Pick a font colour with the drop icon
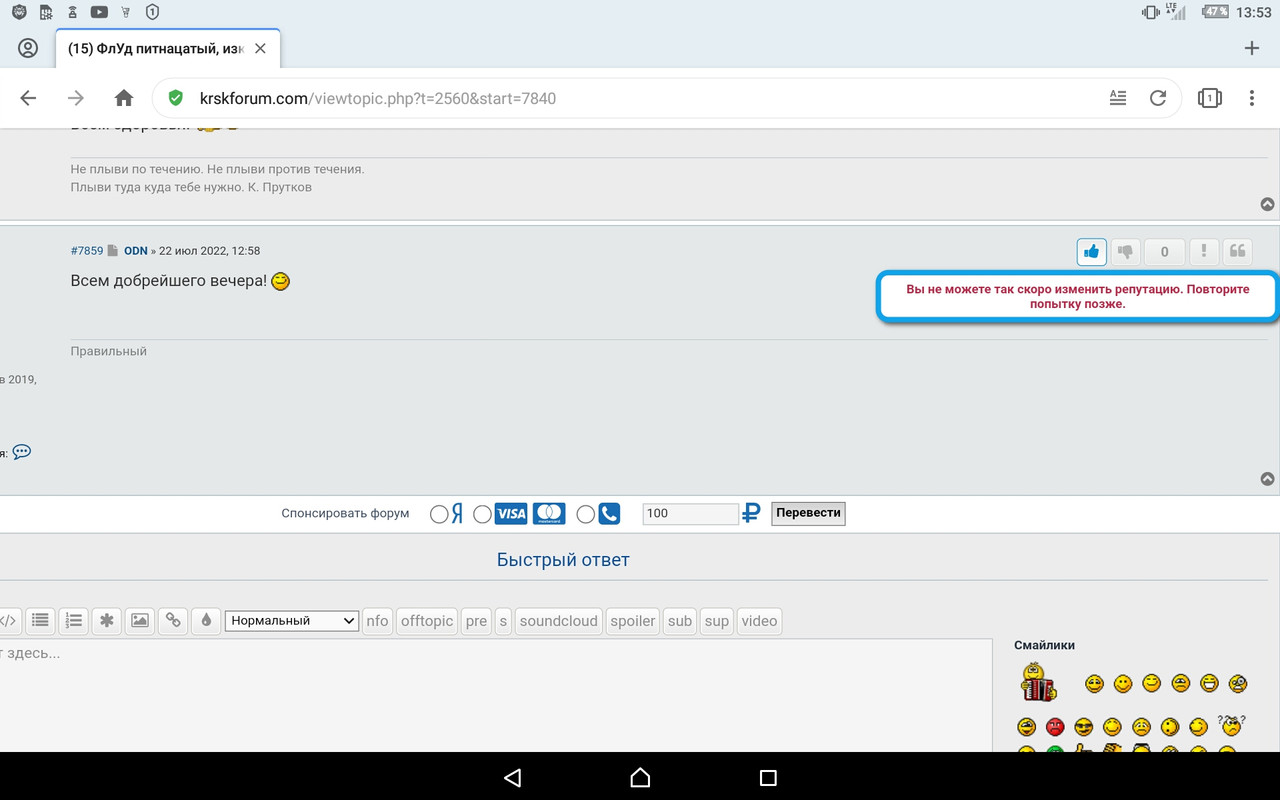1280x800 pixels. (x=206, y=621)
